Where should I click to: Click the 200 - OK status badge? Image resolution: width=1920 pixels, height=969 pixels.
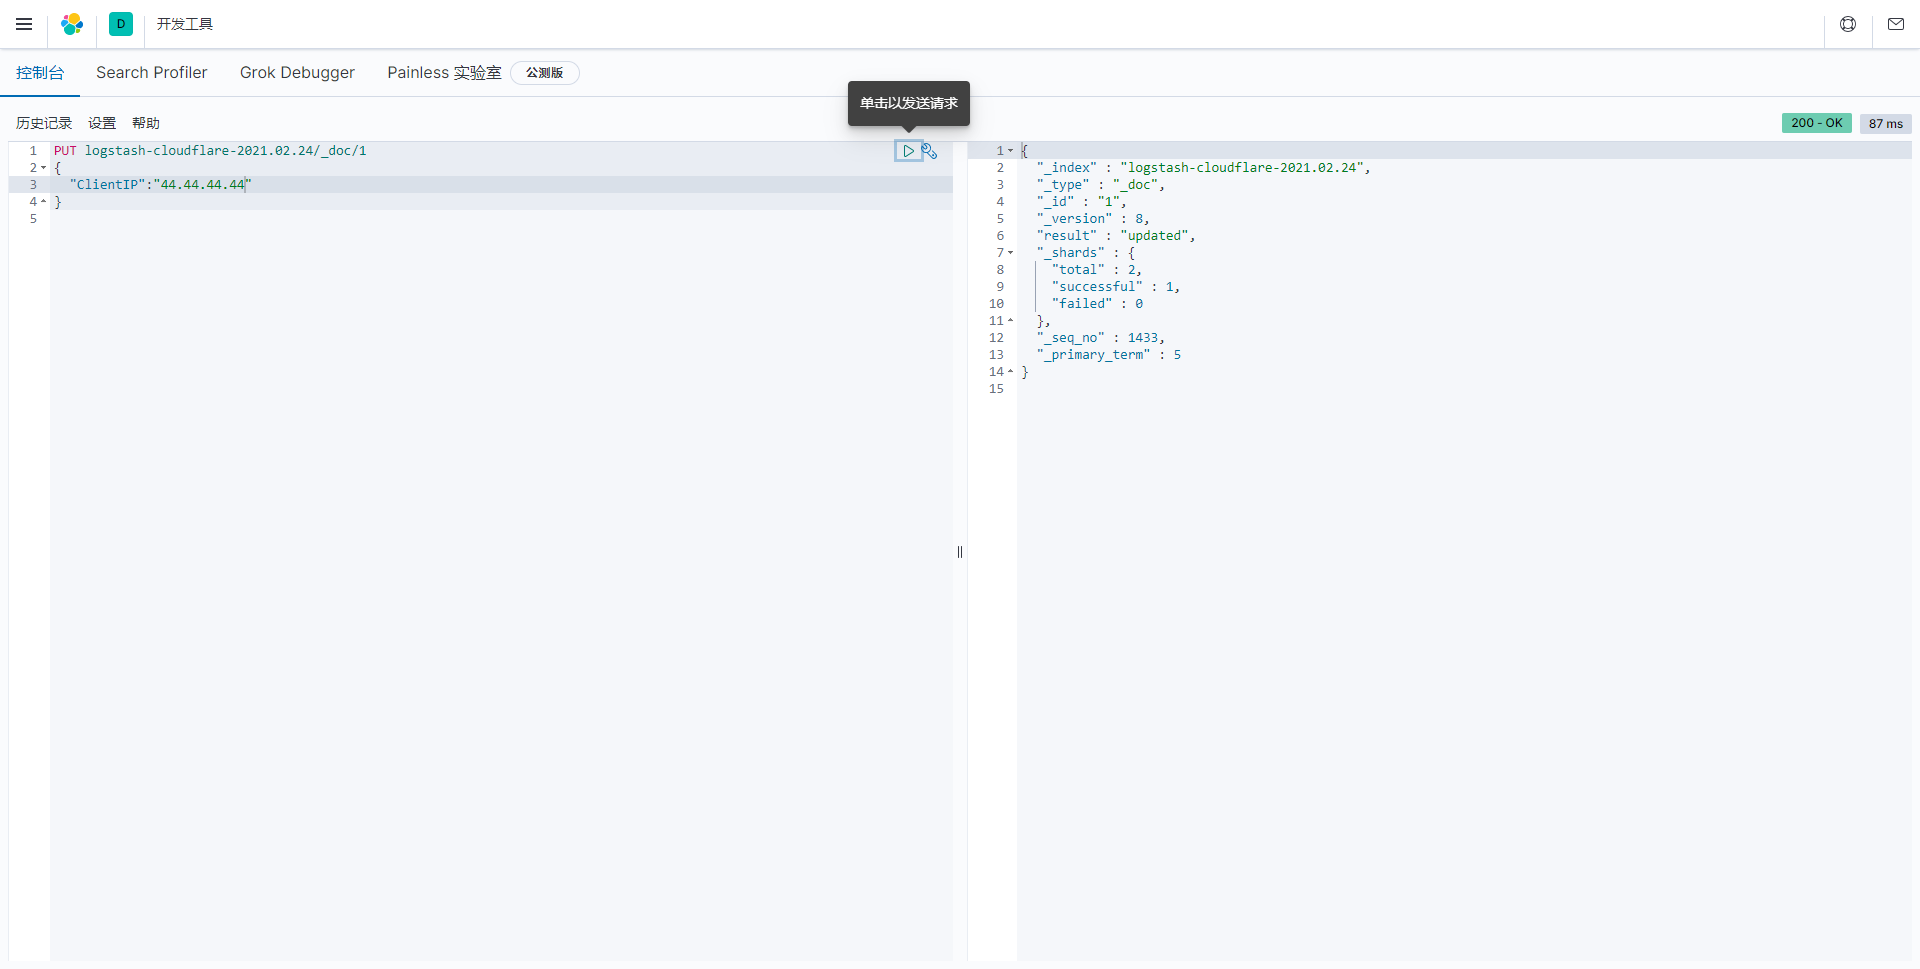(x=1816, y=123)
